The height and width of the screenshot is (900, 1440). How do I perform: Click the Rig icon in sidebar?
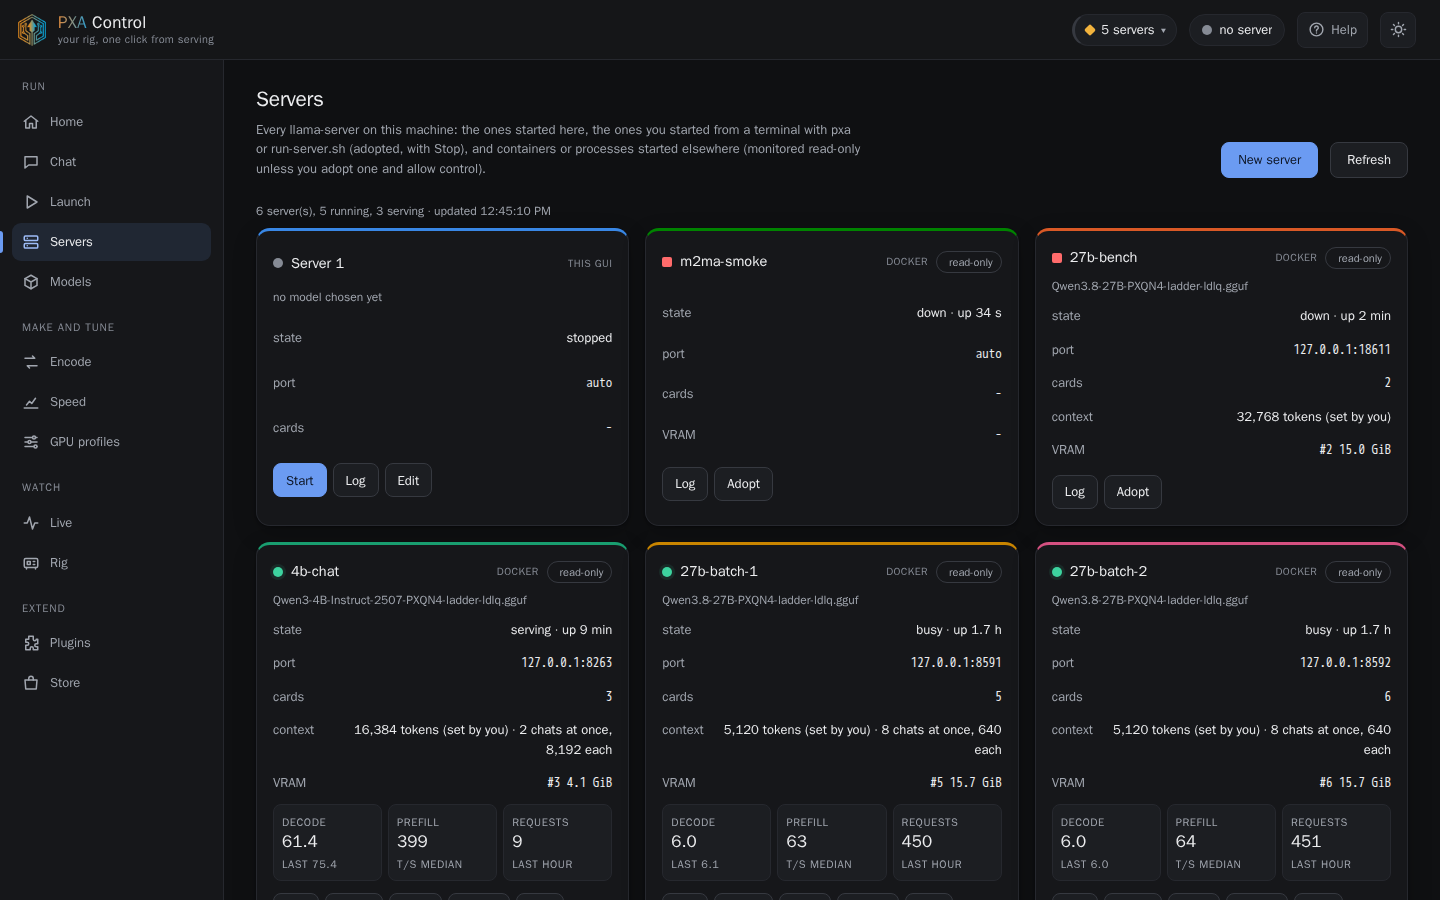(x=31, y=563)
